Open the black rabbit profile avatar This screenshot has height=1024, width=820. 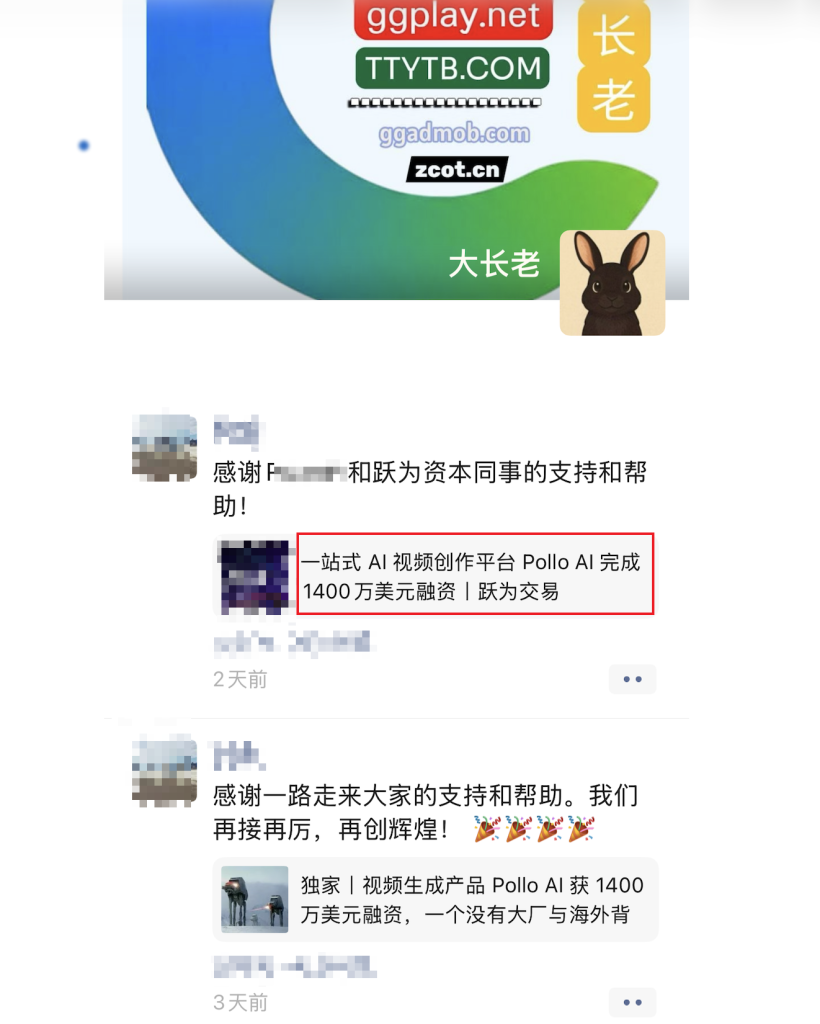pyautogui.click(x=612, y=283)
